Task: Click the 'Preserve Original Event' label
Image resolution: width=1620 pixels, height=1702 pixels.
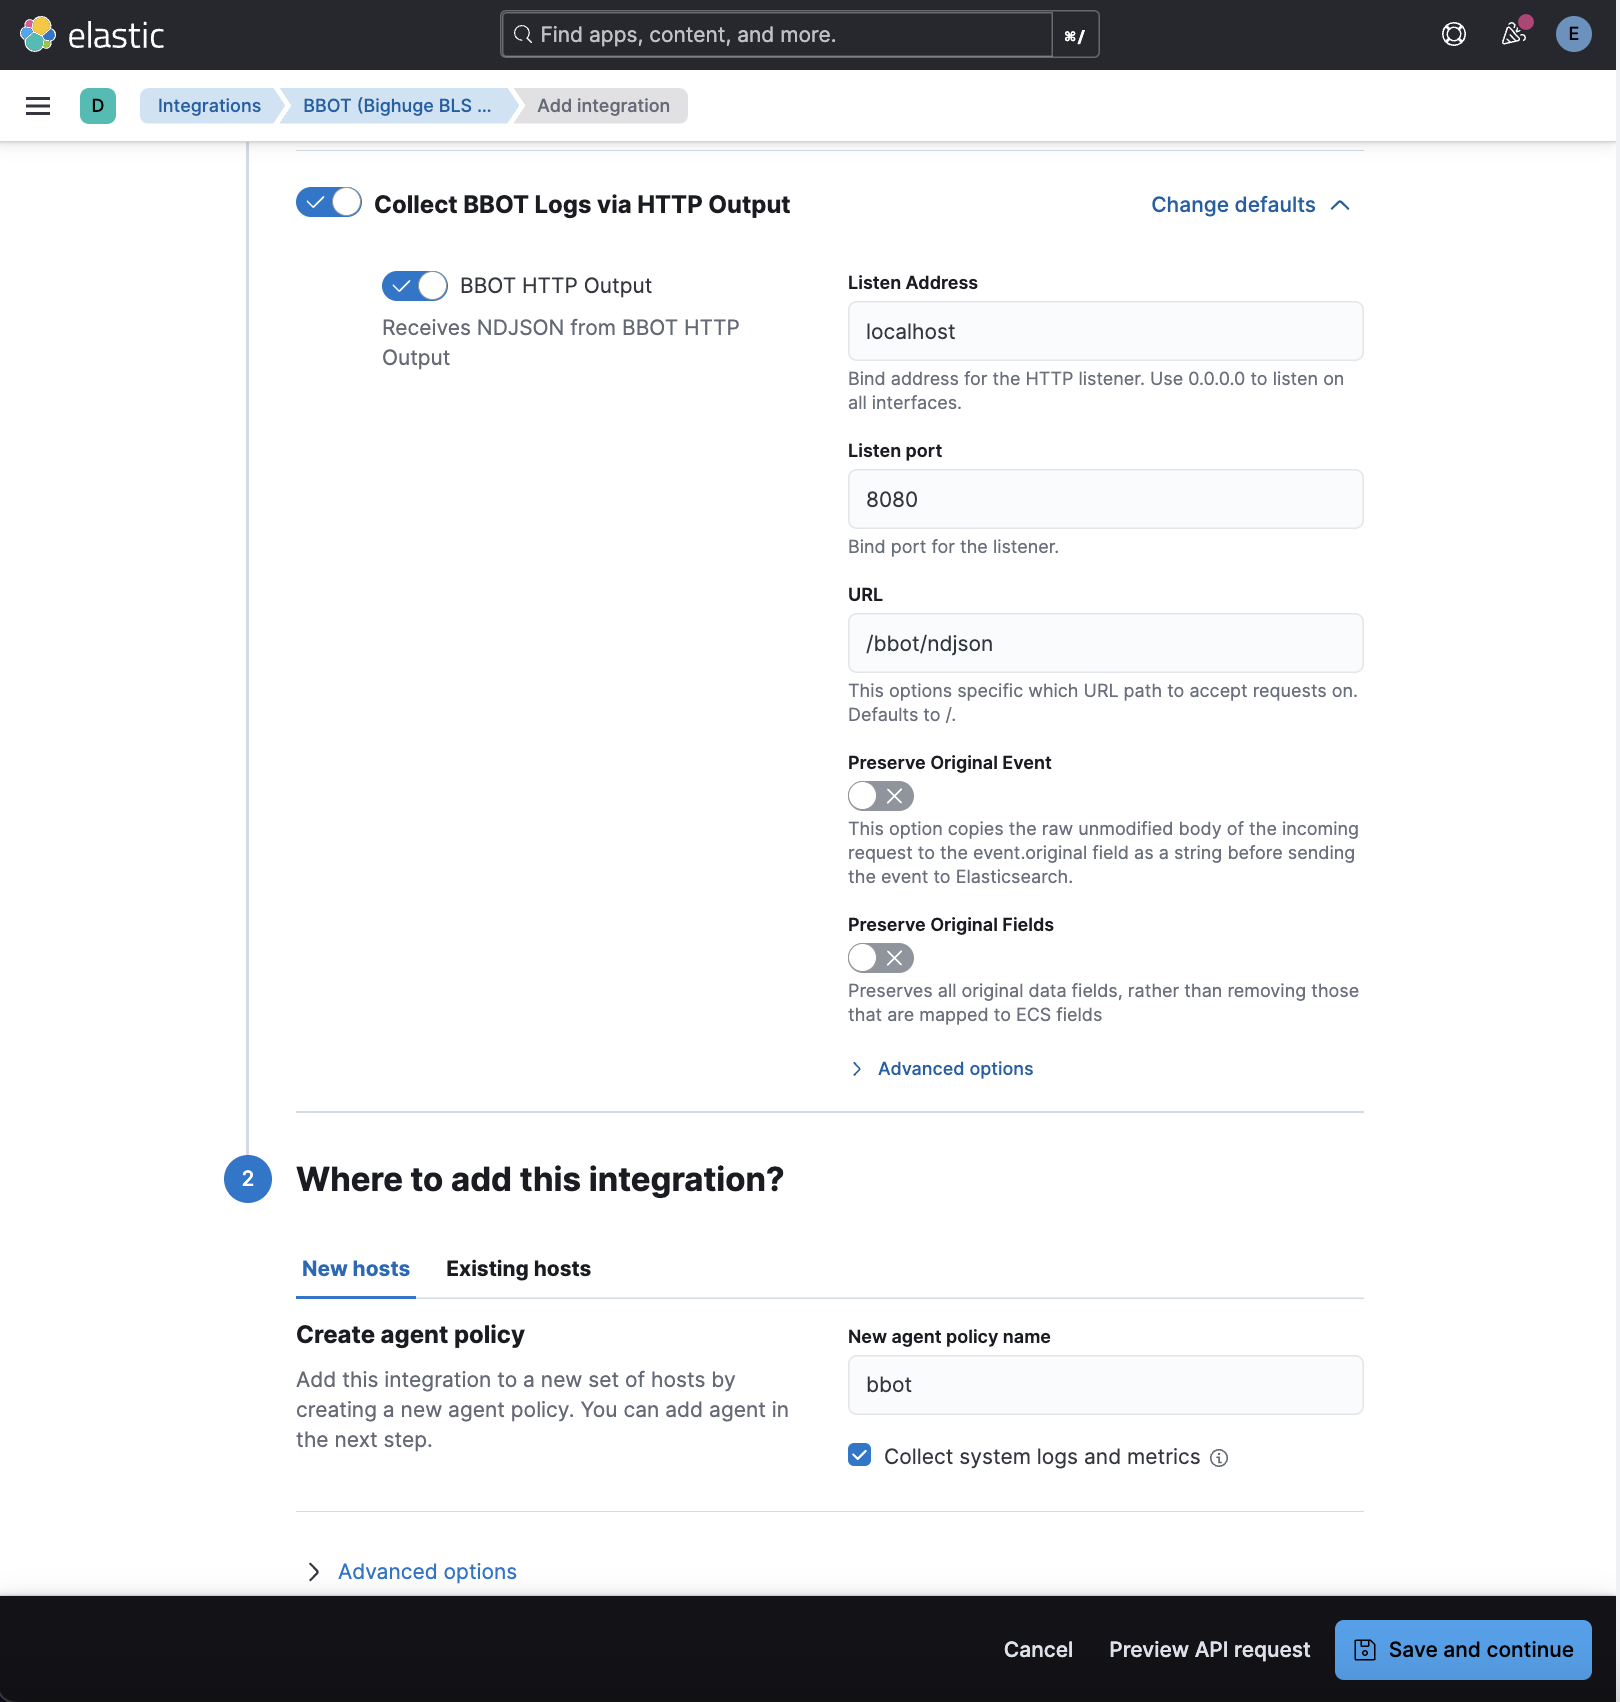Action: click(x=949, y=763)
